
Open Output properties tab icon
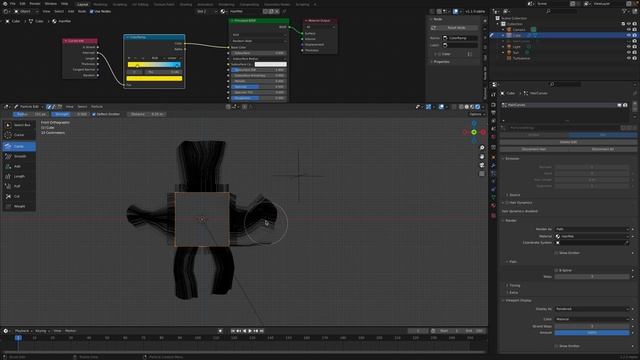click(493, 112)
